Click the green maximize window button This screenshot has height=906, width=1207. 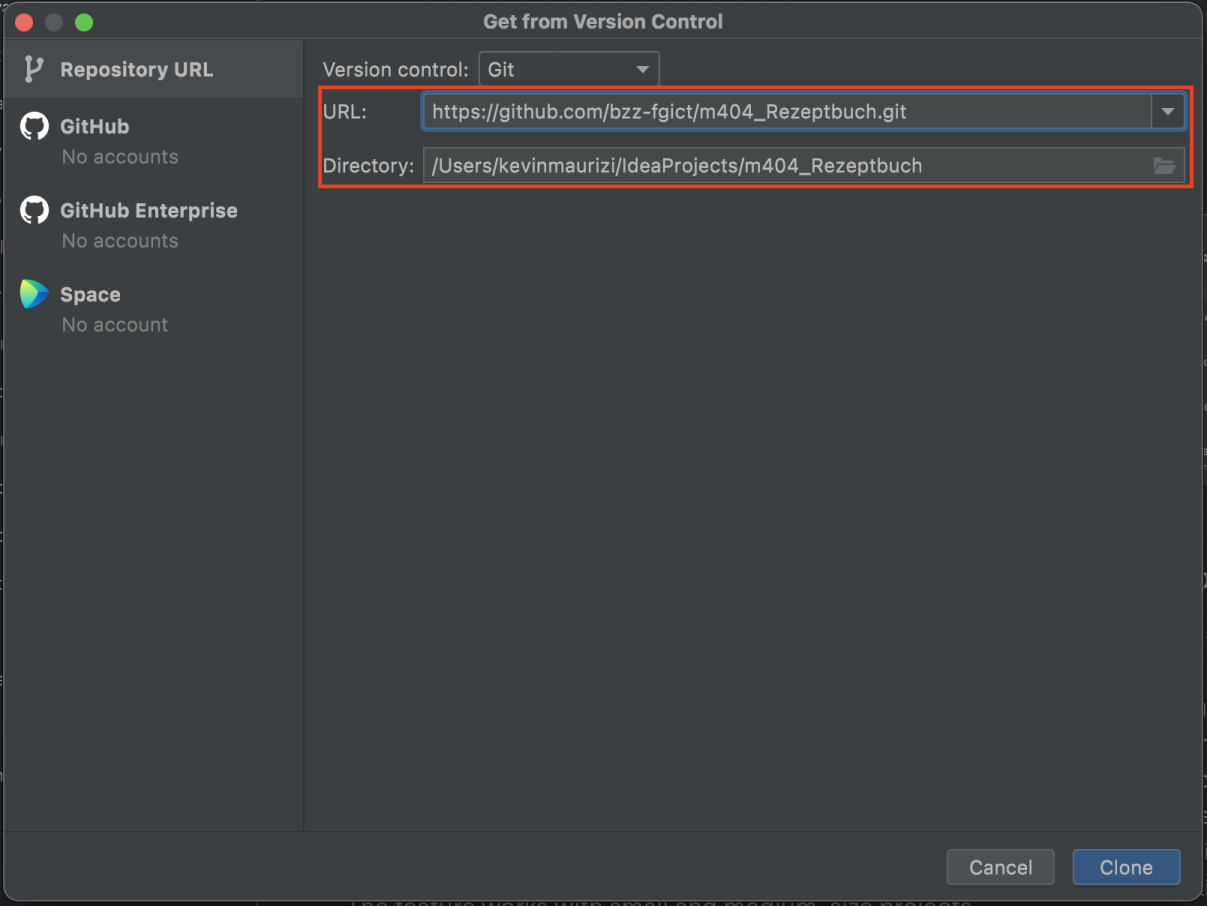(84, 22)
